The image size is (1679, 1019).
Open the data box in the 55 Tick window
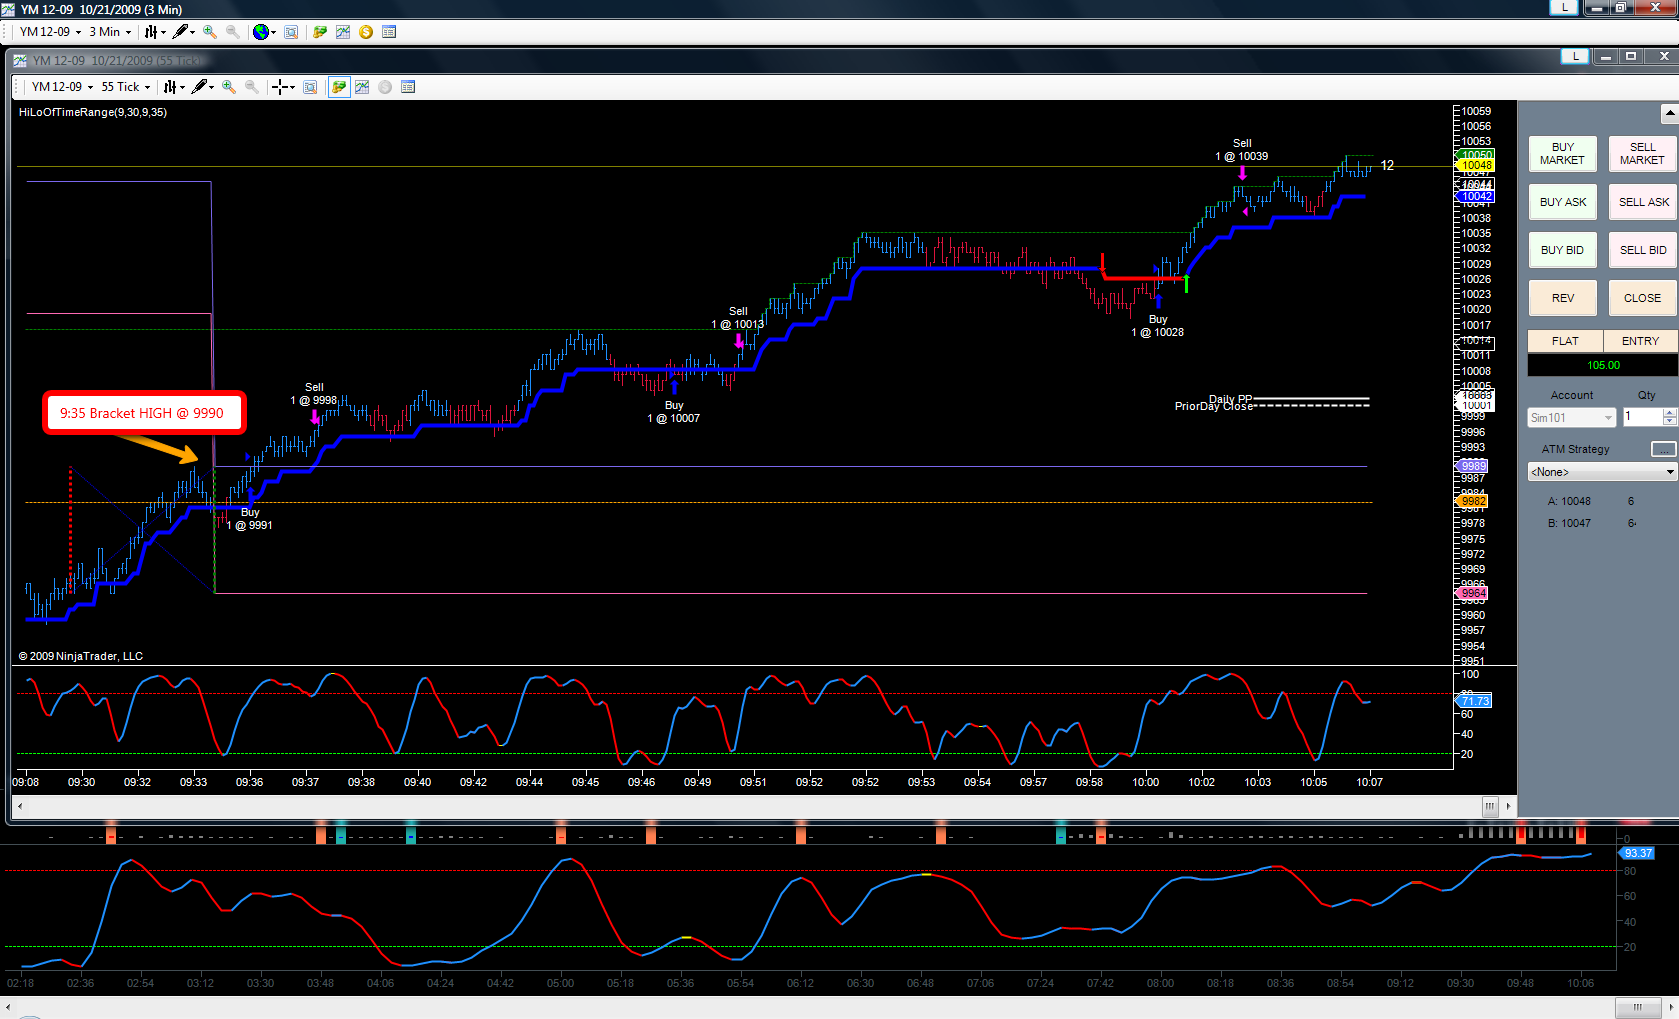310,87
